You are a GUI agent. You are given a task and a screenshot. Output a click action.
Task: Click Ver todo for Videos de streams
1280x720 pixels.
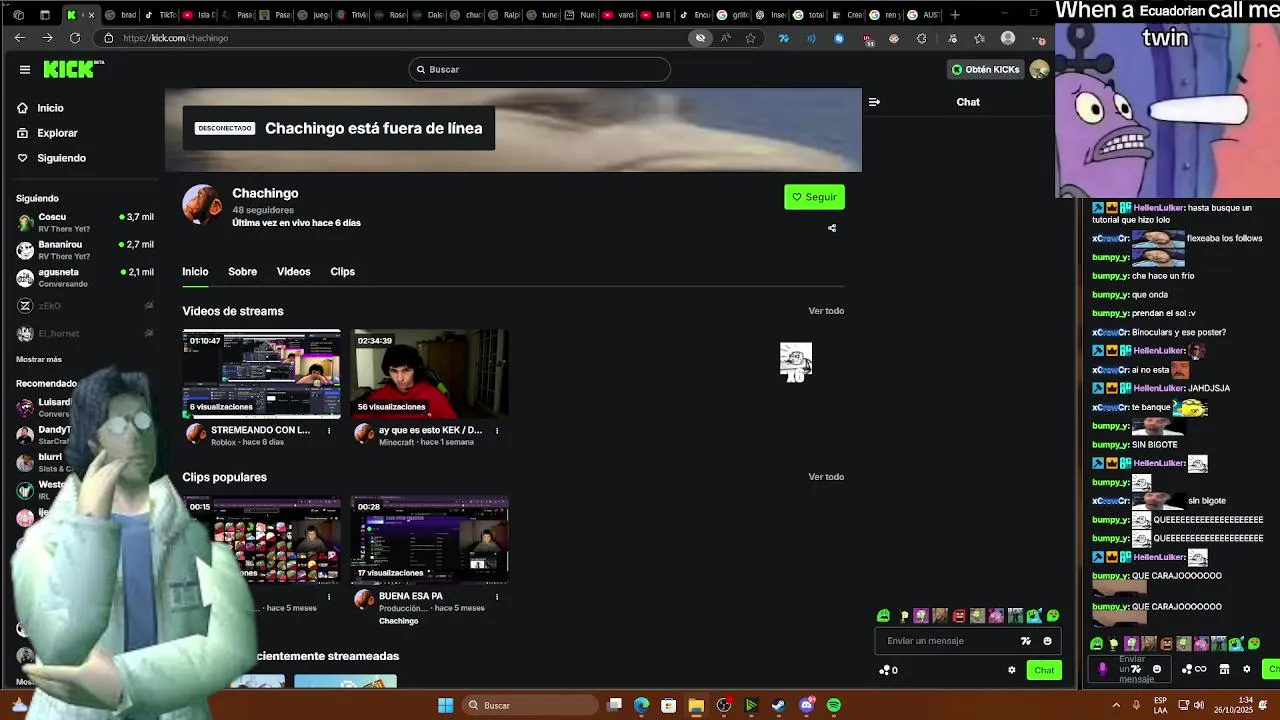pyautogui.click(x=826, y=311)
